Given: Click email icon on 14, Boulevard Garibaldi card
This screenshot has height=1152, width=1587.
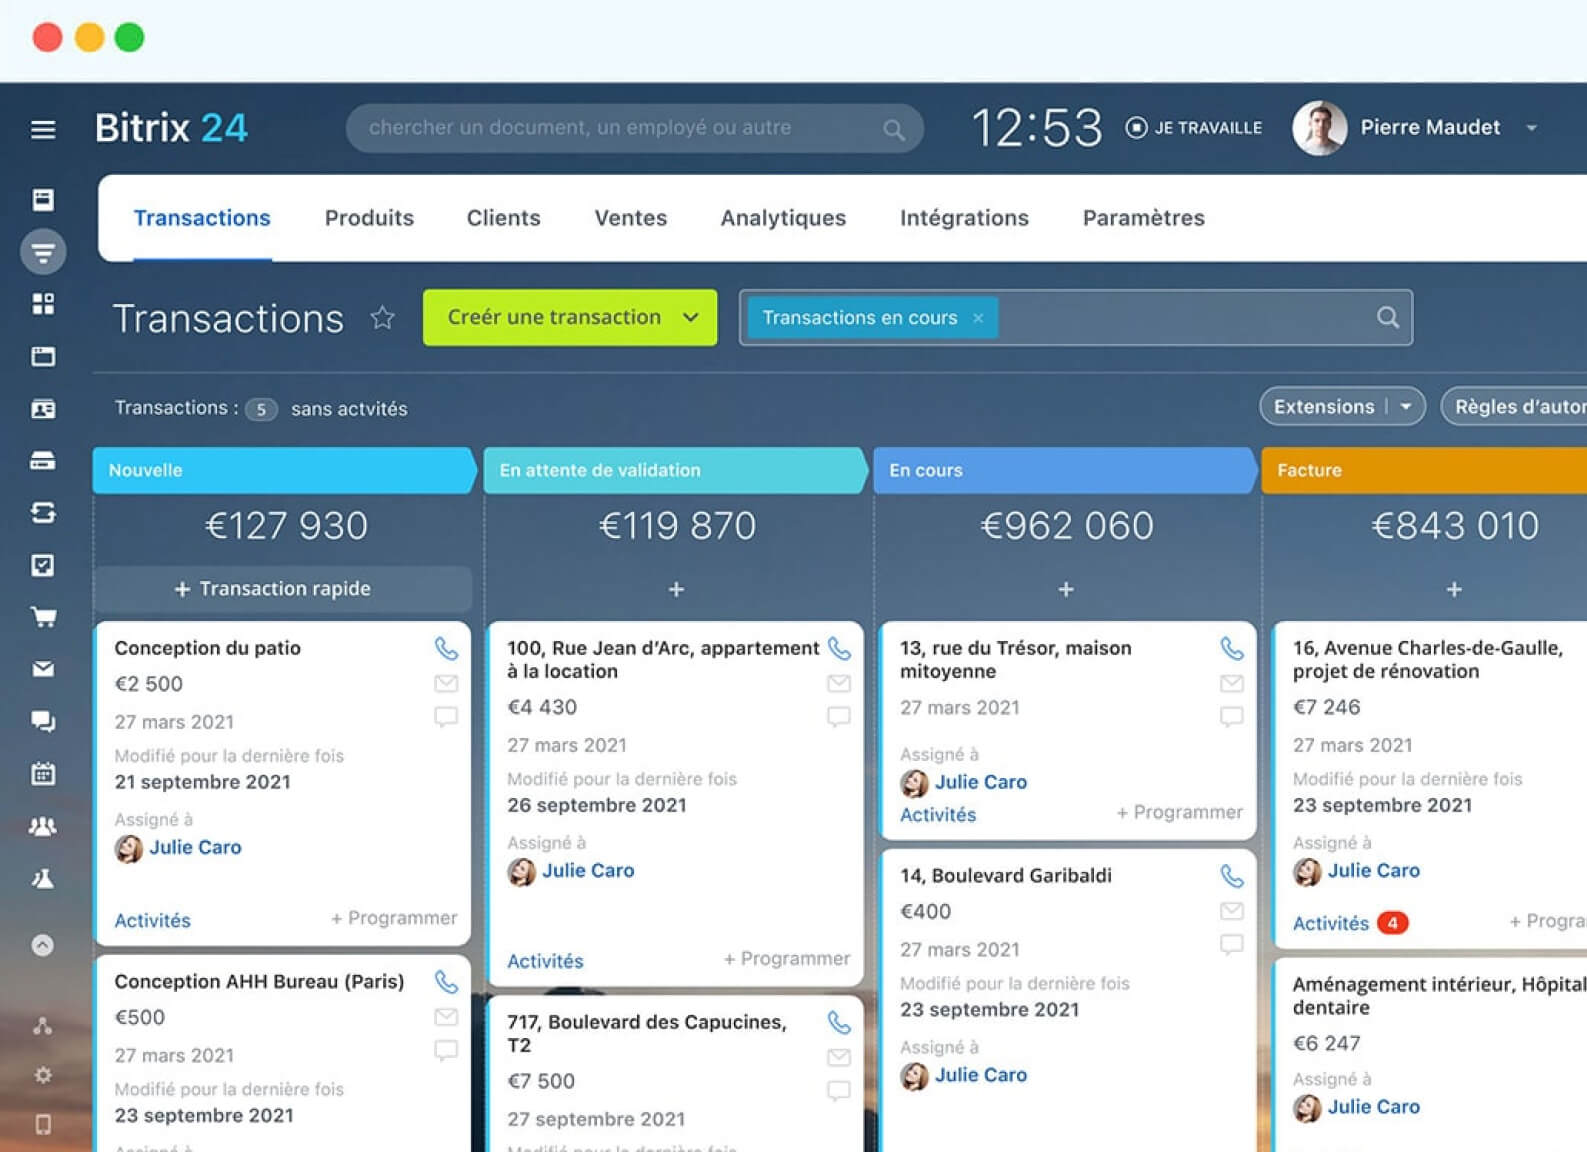Looking at the screenshot, I should click(1232, 911).
